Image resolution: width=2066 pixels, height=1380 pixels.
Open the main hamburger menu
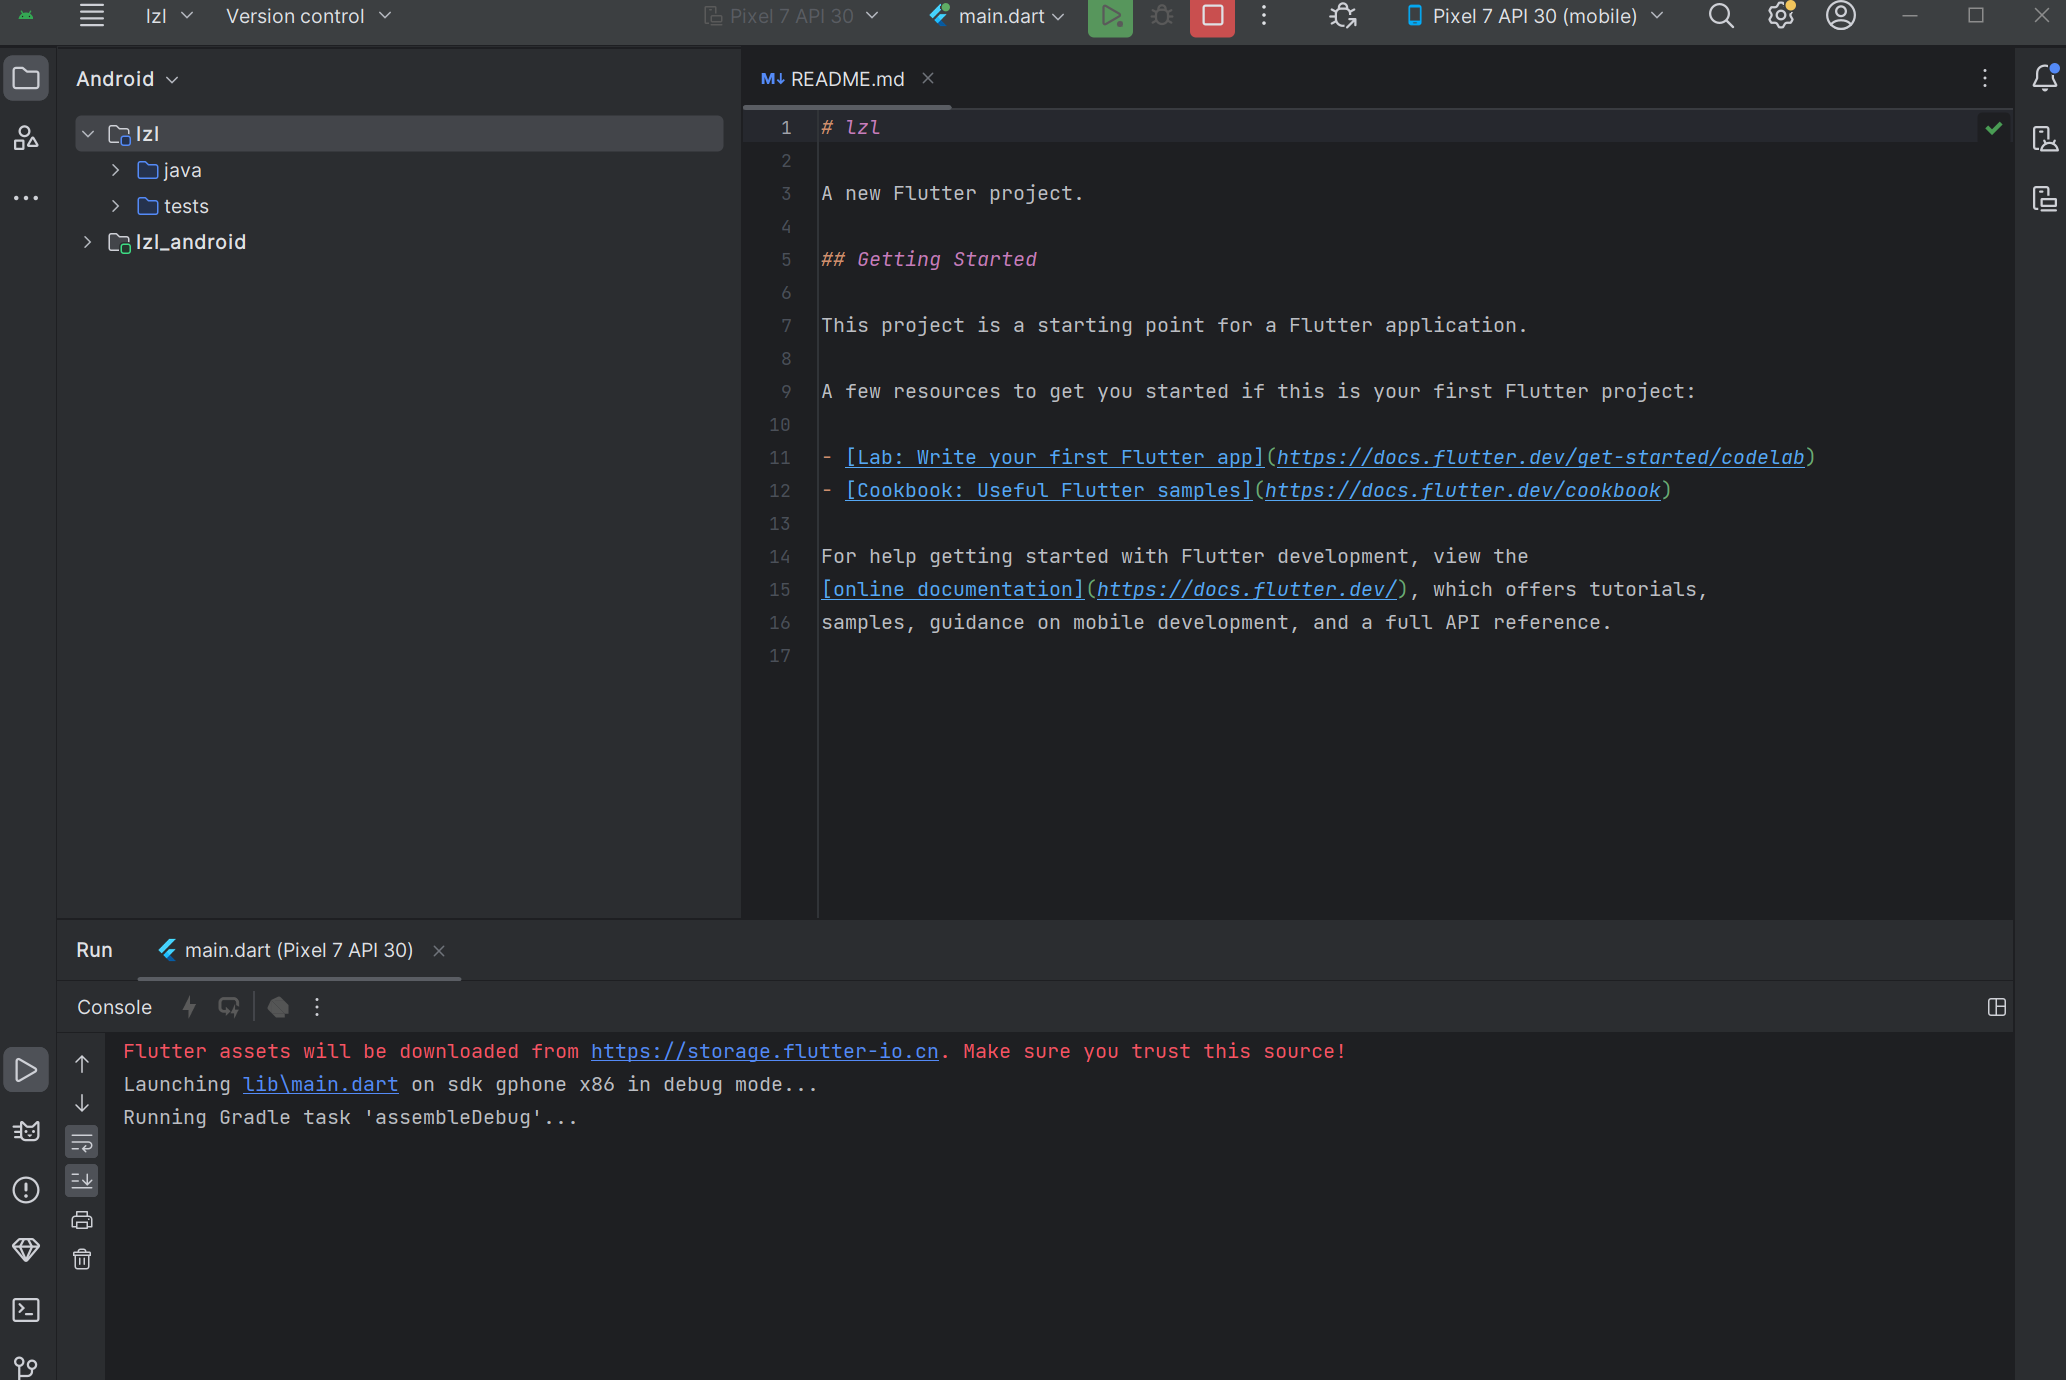pyautogui.click(x=92, y=16)
